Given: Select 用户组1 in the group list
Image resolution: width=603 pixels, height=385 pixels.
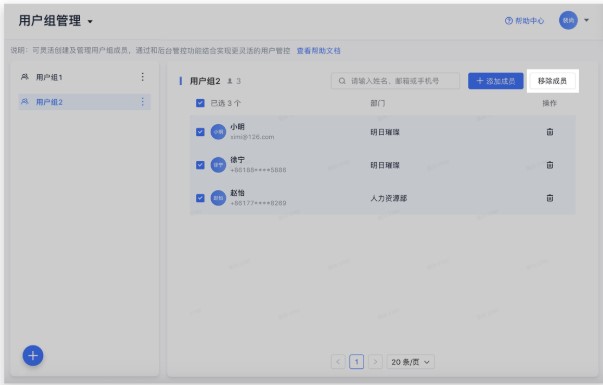Looking at the screenshot, I should pyautogui.click(x=84, y=77).
